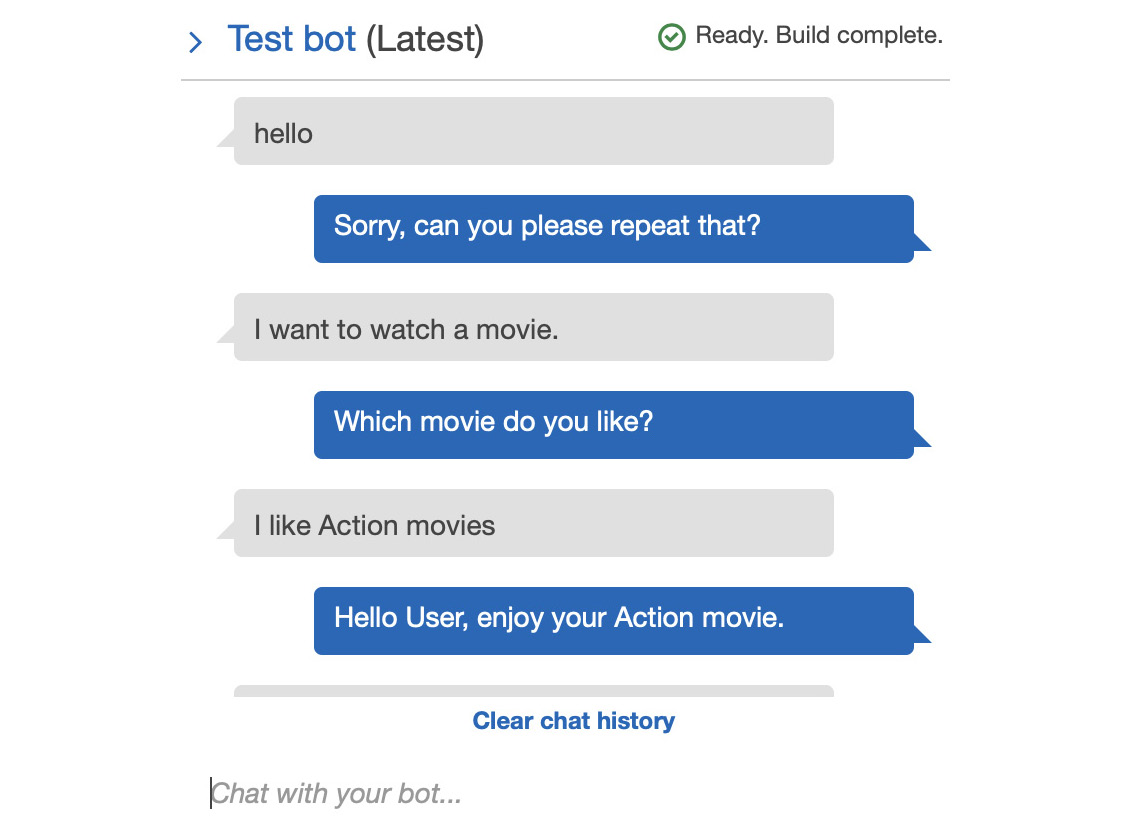
Task: Collapse the Test bot panel chevron
Action: click(195, 42)
